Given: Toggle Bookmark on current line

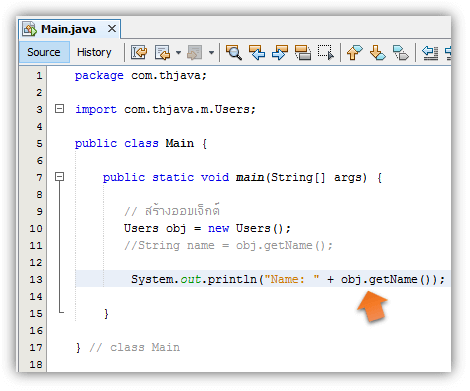Looking at the screenshot, I should click(401, 53).
